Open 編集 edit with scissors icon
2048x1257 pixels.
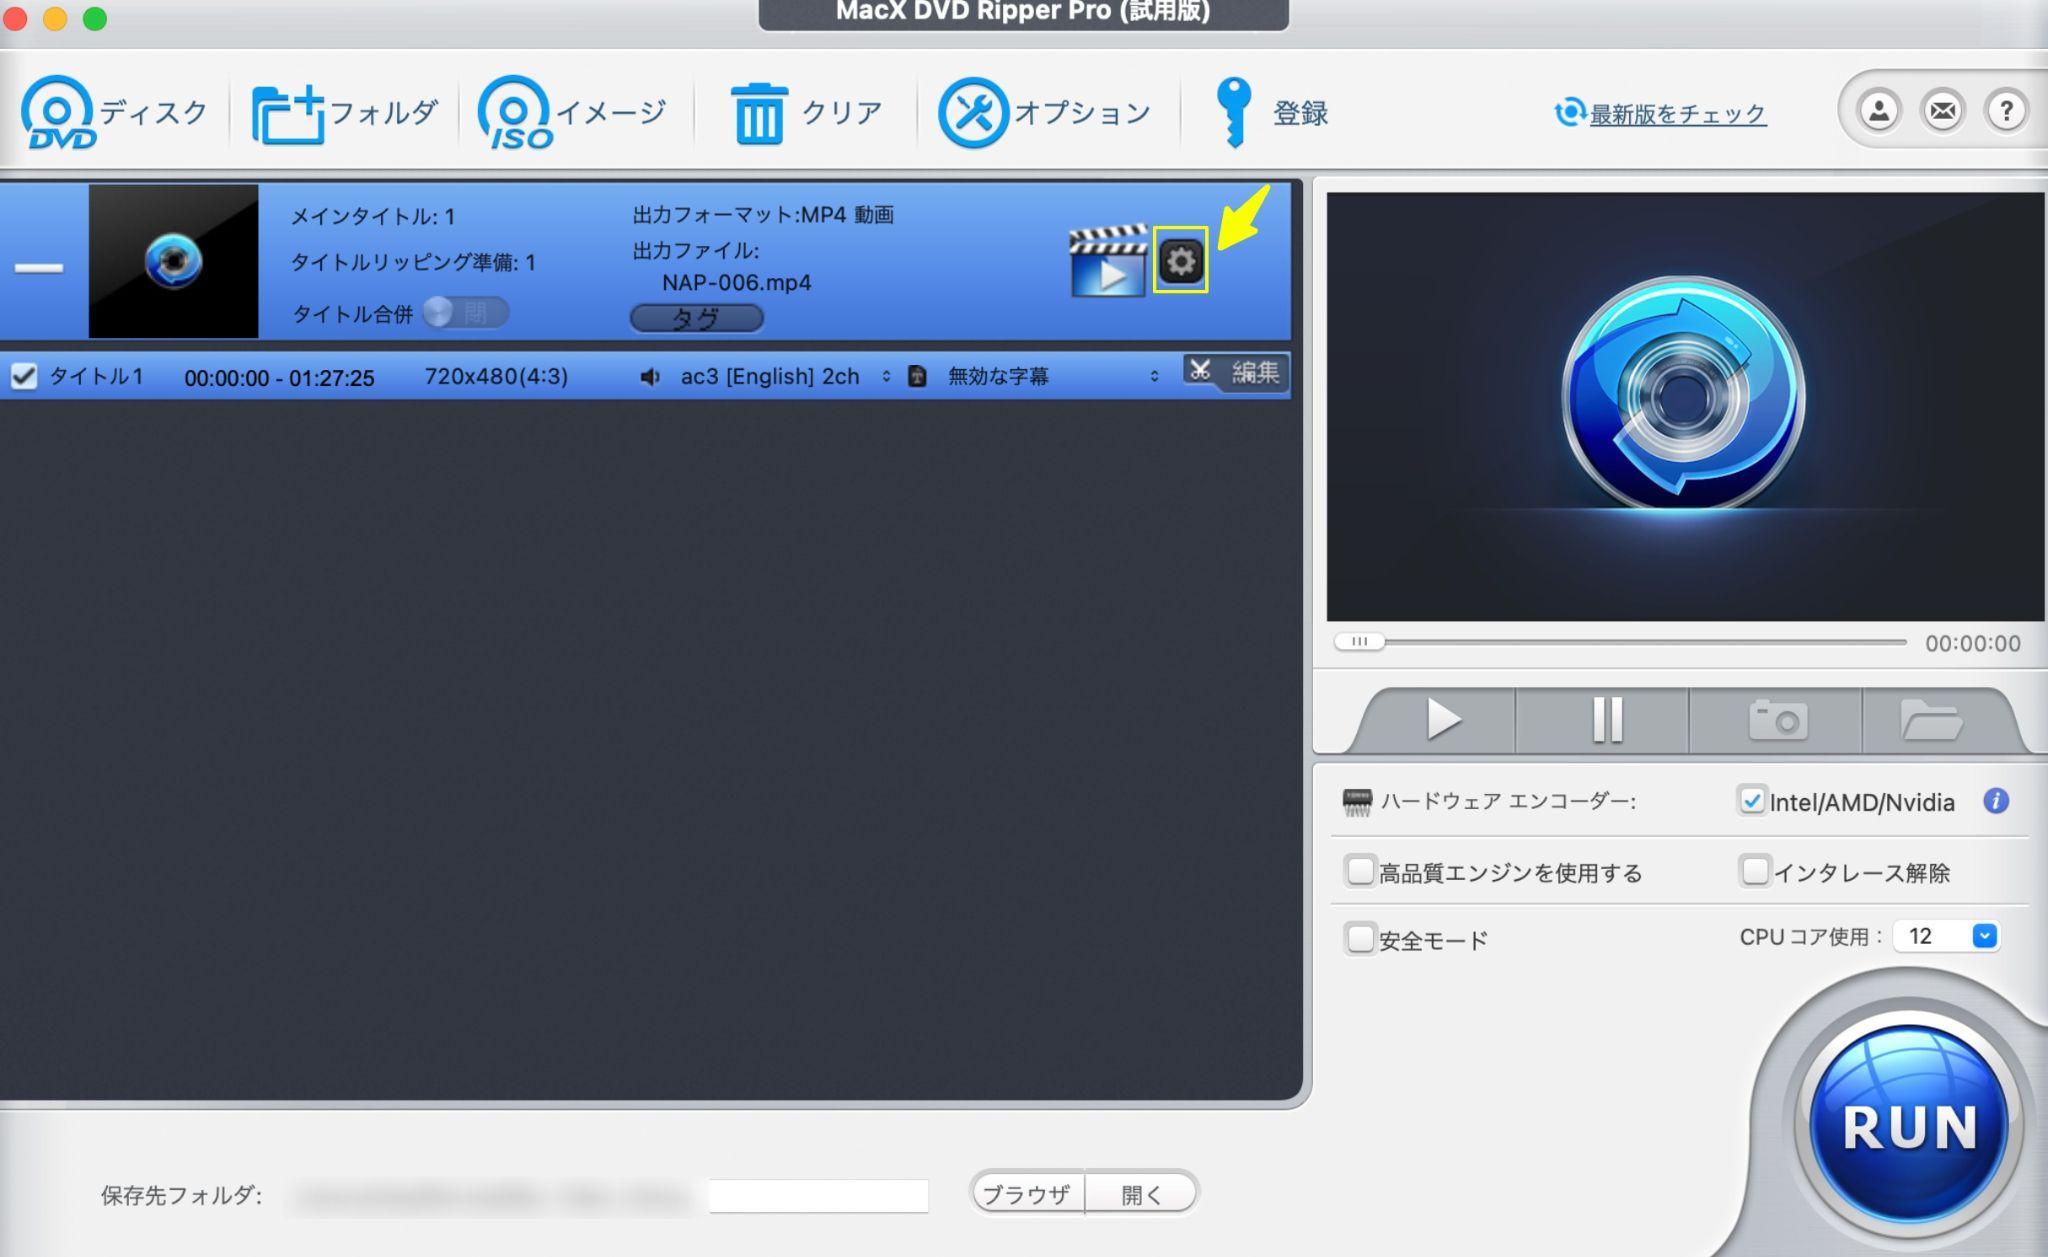pyautogui.click(x=1235, y=373)
